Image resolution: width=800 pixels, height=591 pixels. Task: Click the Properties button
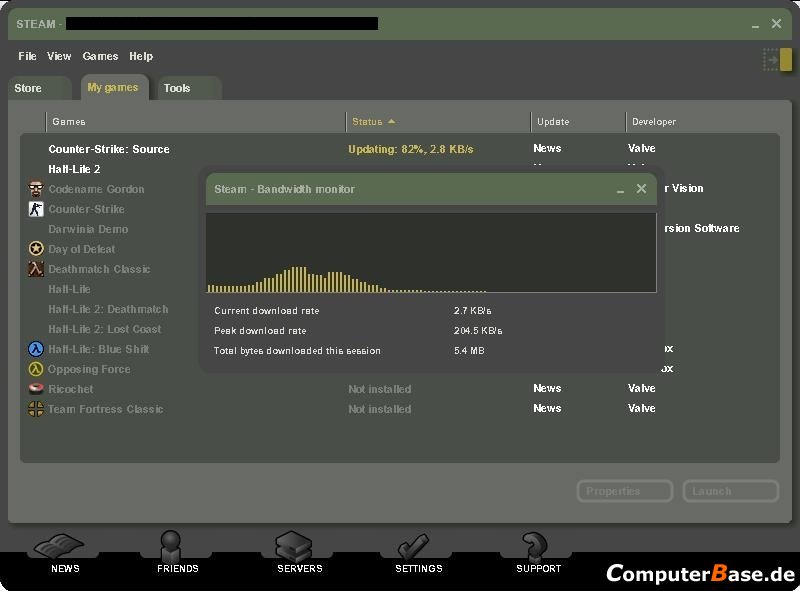[625, 491]
